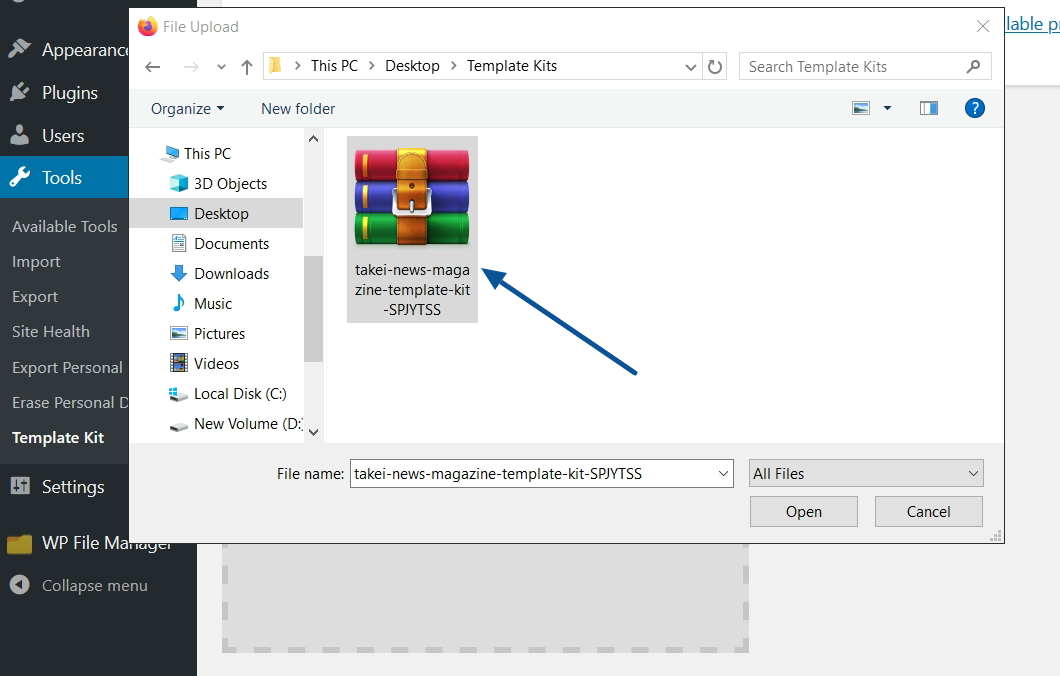This screenshot has width=1060, height=676.
Task: Click the Music note icon
Action: click(178, 303)
